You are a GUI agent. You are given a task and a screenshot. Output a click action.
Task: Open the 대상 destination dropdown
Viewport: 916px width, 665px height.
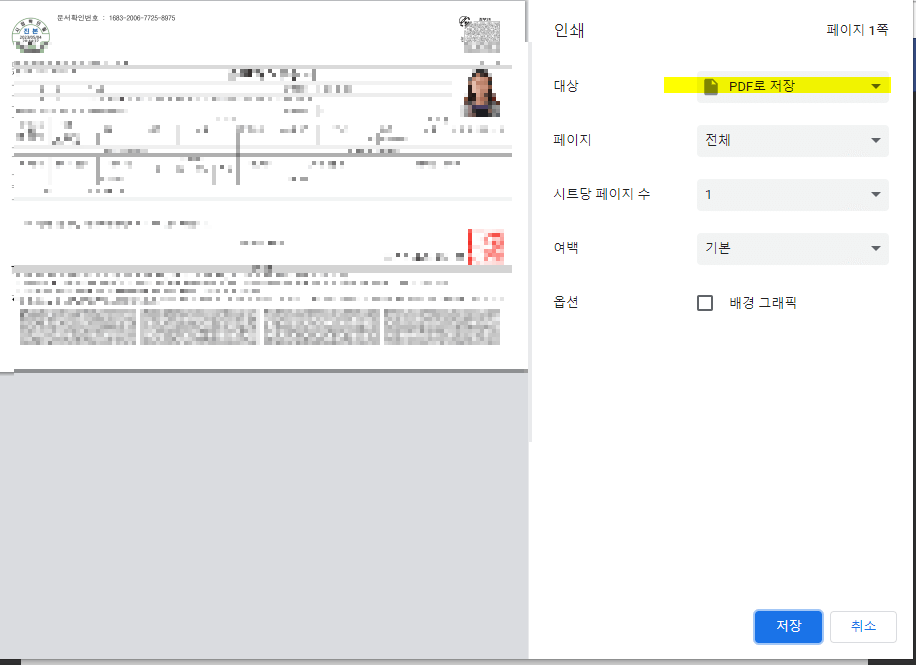pos(793,86)
